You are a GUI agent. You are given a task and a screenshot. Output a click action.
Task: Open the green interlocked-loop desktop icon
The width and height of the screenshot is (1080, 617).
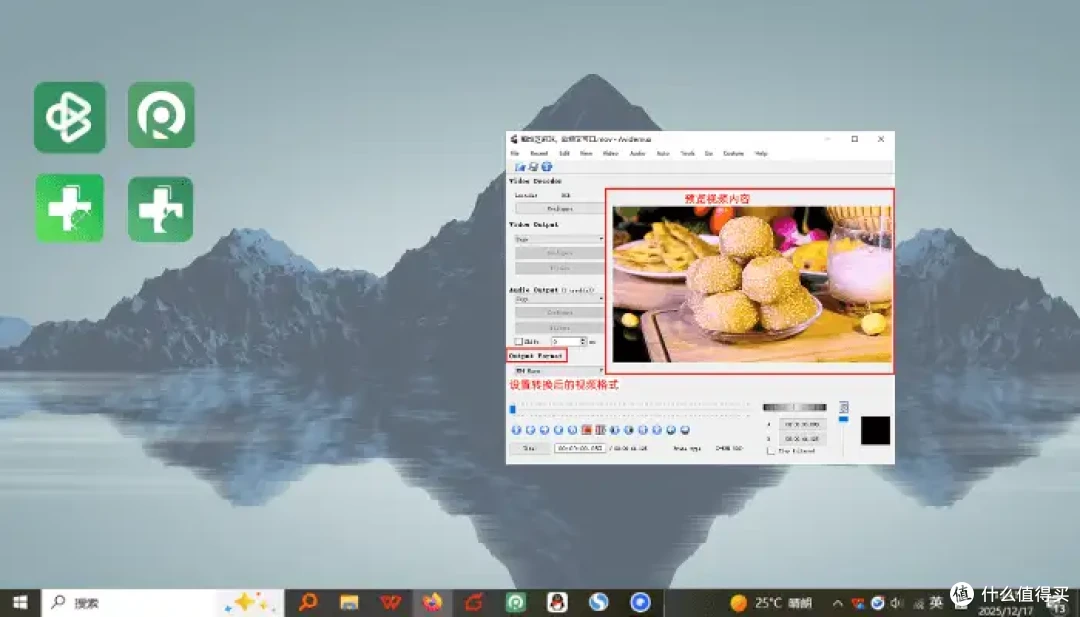[70, 117]
